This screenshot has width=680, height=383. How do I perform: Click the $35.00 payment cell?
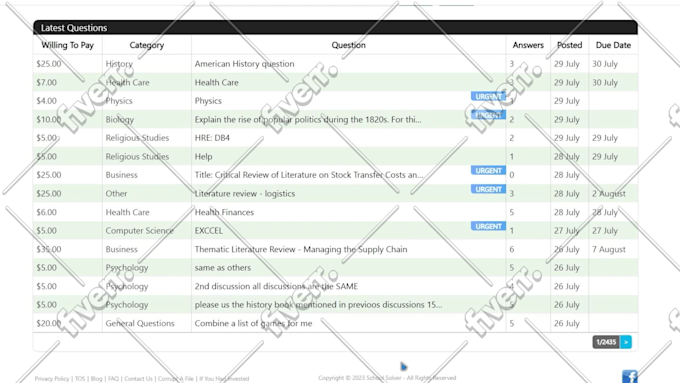tap(49, 249)
